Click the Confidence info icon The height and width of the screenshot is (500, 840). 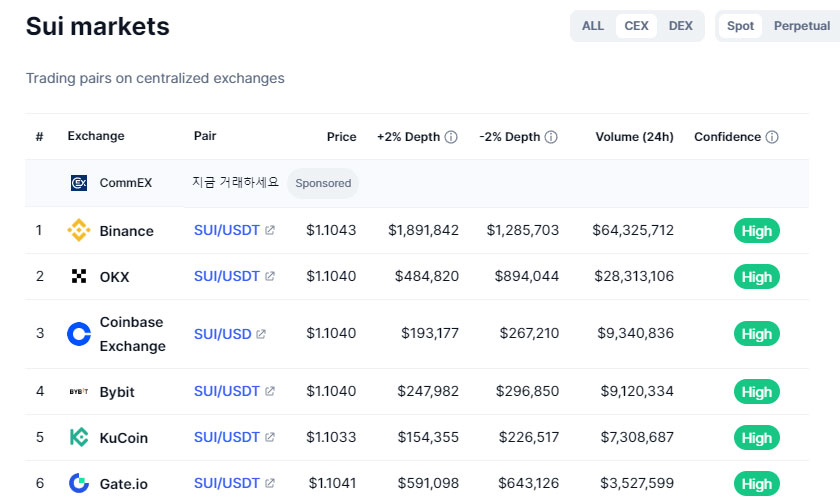(x=772, y=137)
